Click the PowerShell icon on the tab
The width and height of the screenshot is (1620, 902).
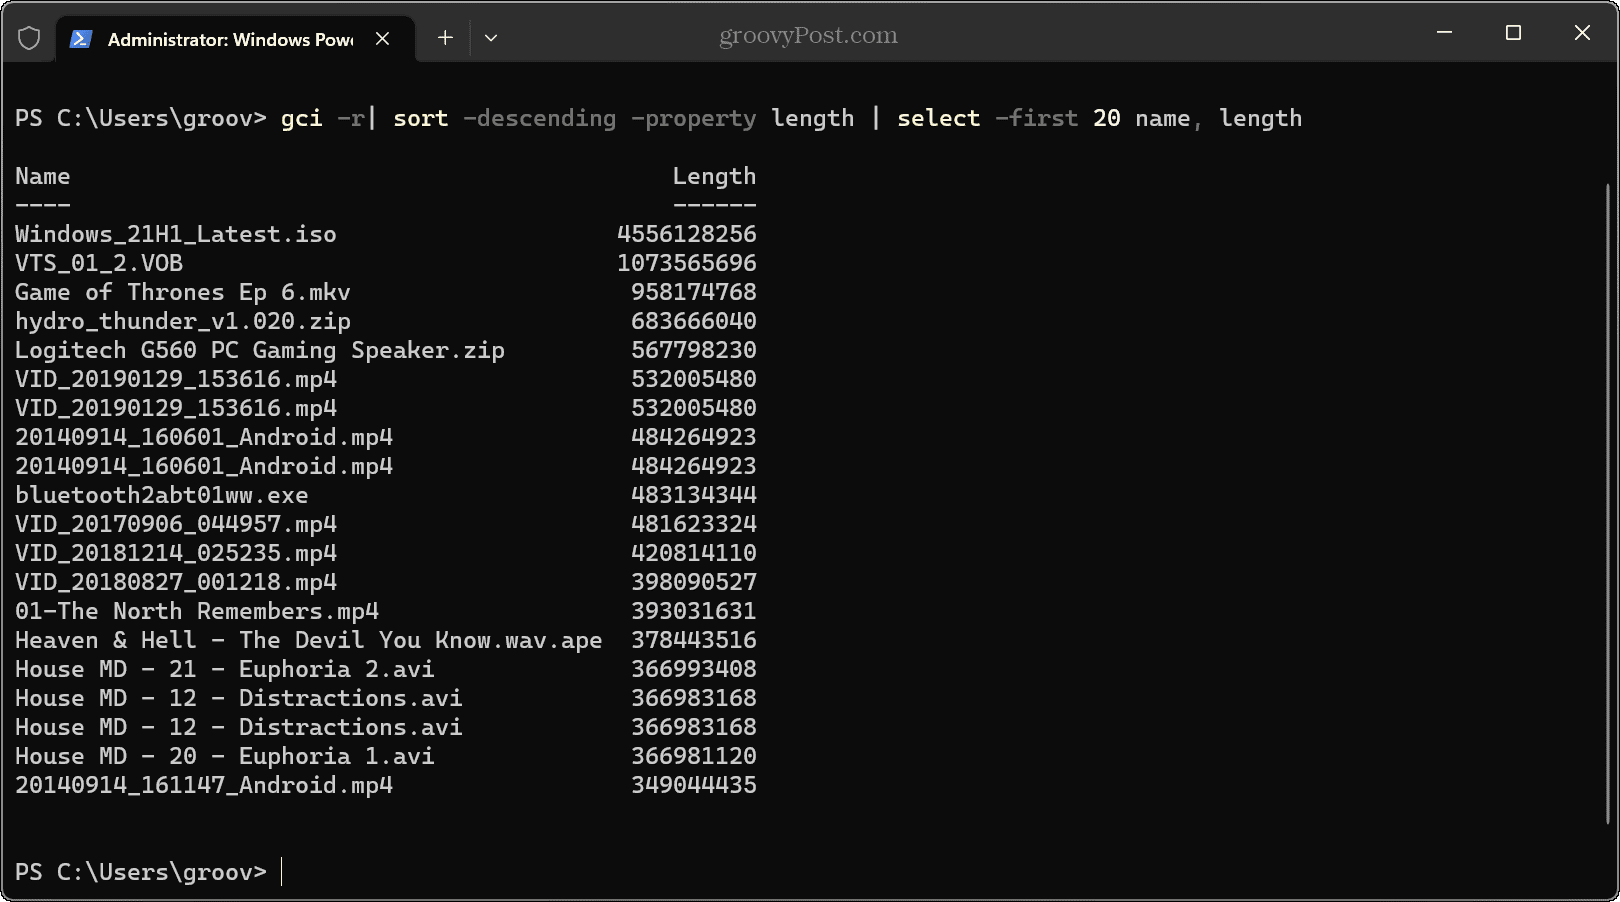click(82, 39)
